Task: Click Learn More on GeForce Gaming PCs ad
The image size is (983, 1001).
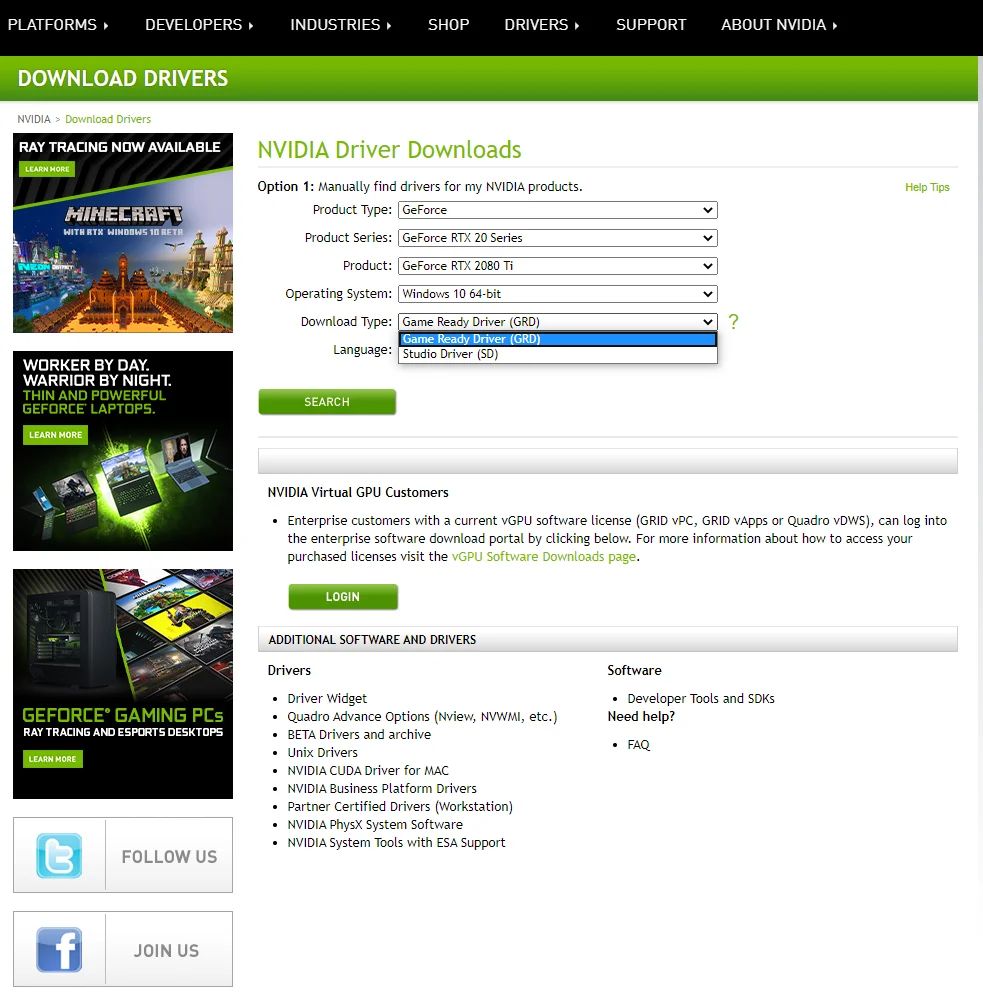Action: click(52, 759)
